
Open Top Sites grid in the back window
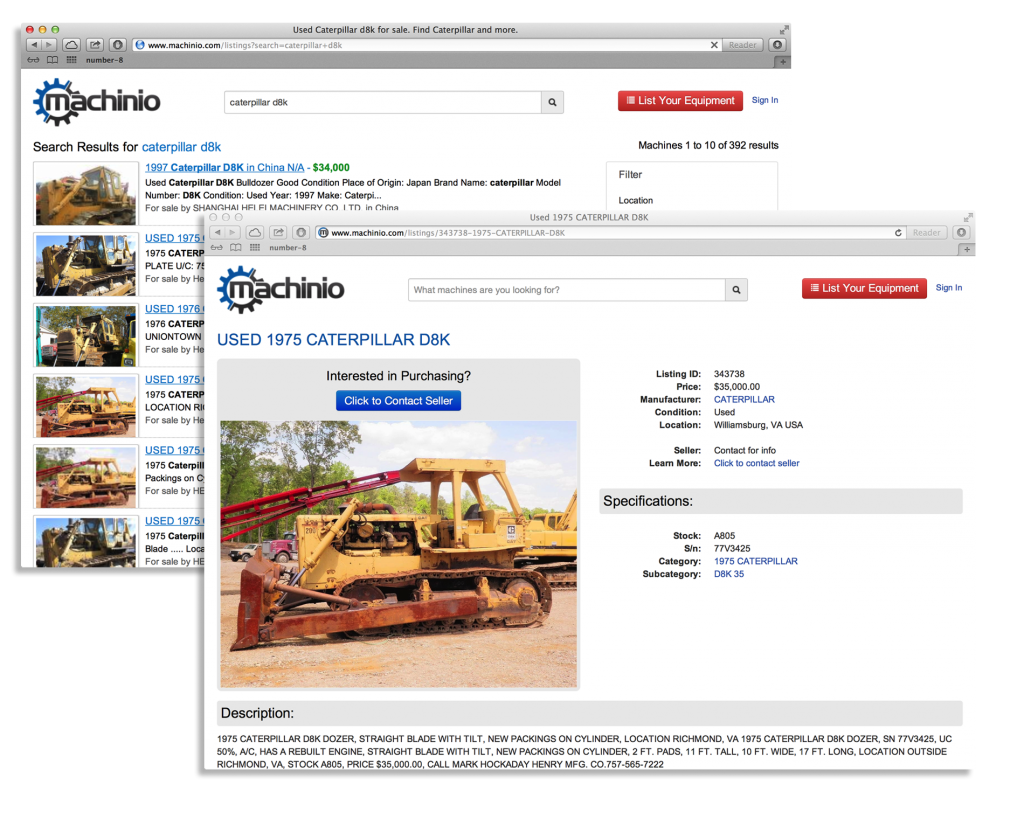pyautogui.click(x=71, y=60)
